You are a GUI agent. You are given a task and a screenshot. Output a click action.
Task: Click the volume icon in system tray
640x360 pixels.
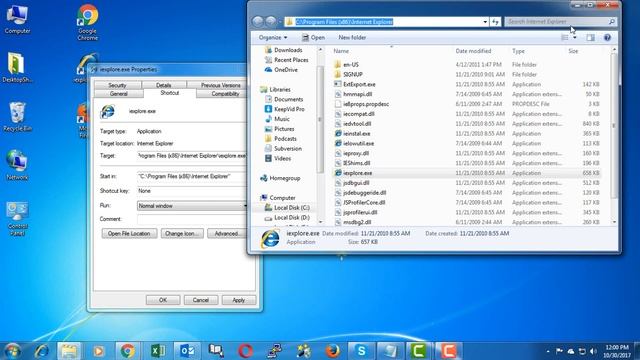coord(593,351)
